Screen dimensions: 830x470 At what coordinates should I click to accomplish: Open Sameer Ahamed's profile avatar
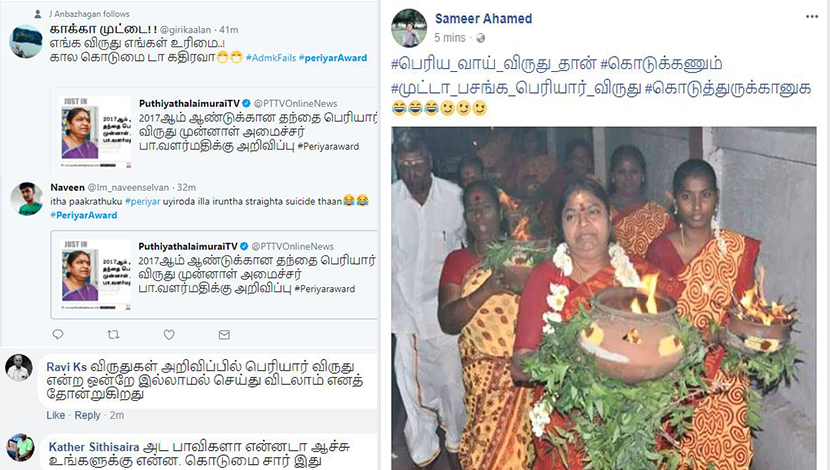[x=409, y=28]
